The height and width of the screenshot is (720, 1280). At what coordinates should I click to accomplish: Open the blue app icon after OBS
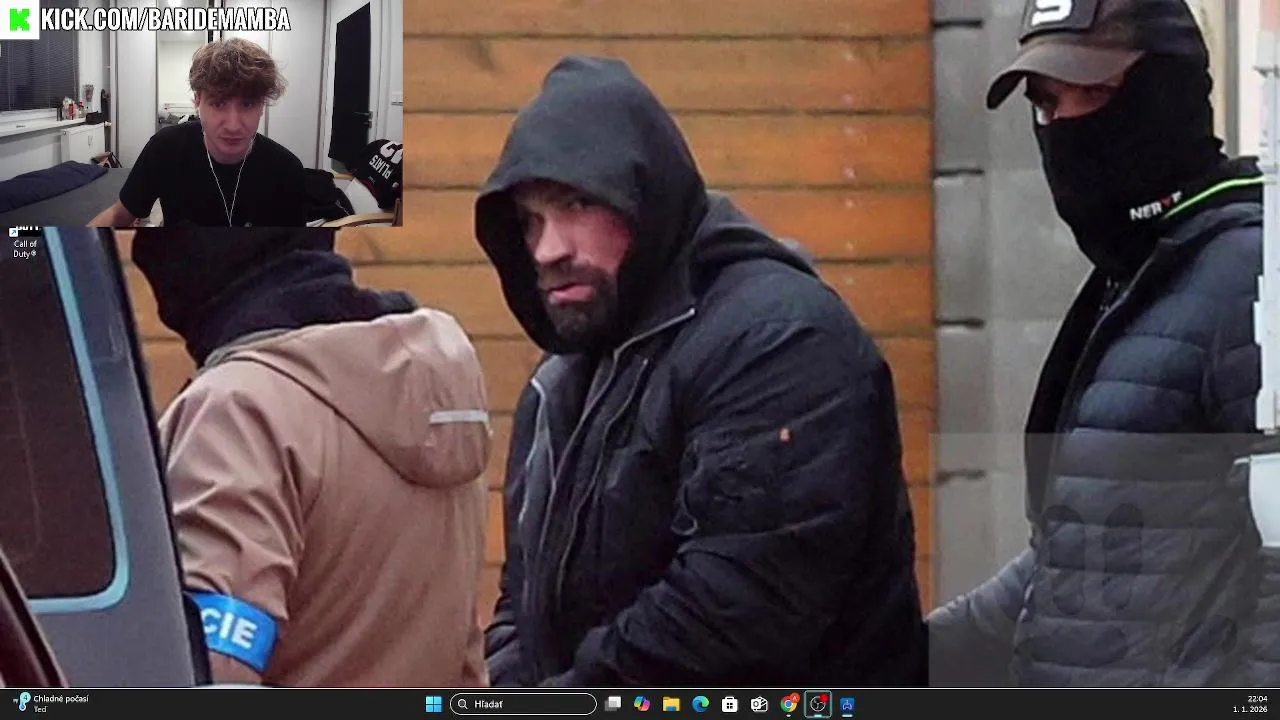(847, 704)
